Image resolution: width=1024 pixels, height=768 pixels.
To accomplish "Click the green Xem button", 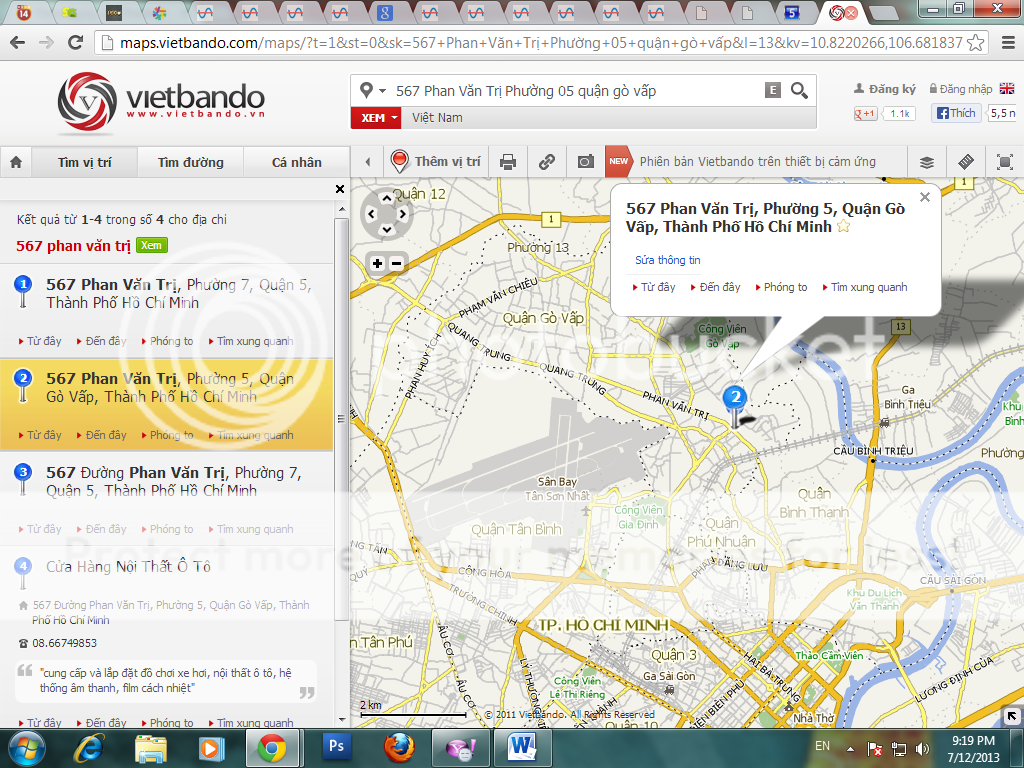I will pos(152,246).
